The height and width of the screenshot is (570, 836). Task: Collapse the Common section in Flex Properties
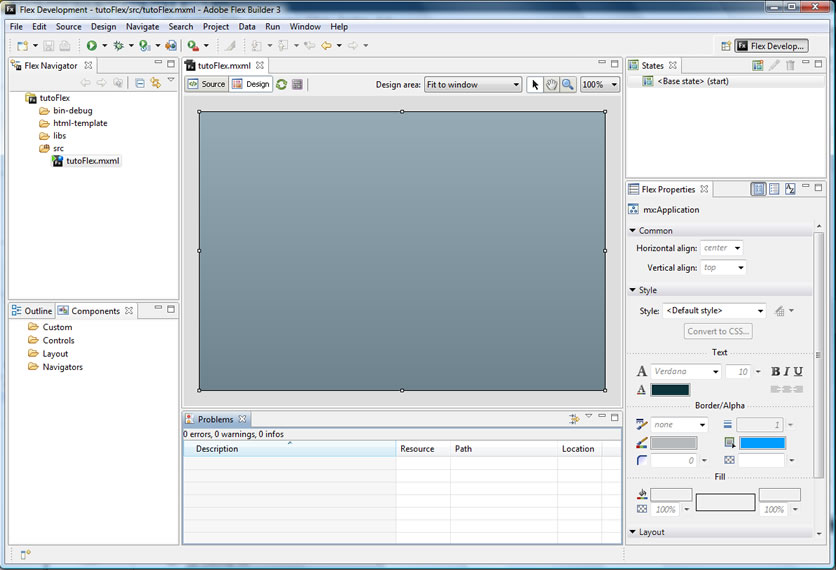633,231
